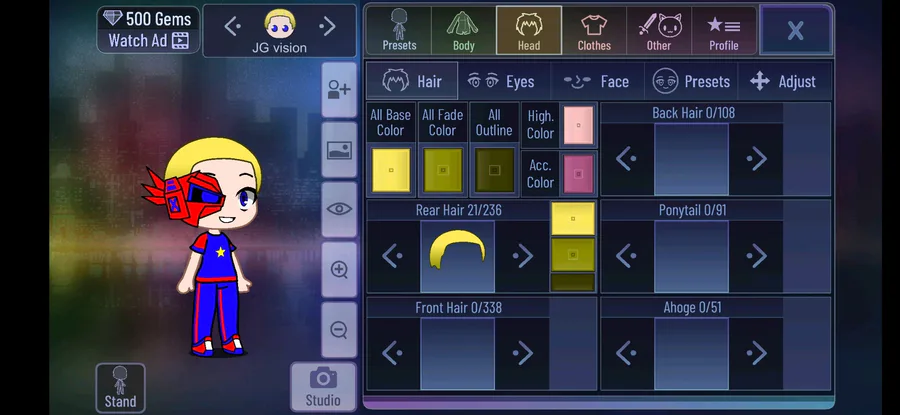Close the editor with X button
900x415 pixels.
[x=796, y=30]
